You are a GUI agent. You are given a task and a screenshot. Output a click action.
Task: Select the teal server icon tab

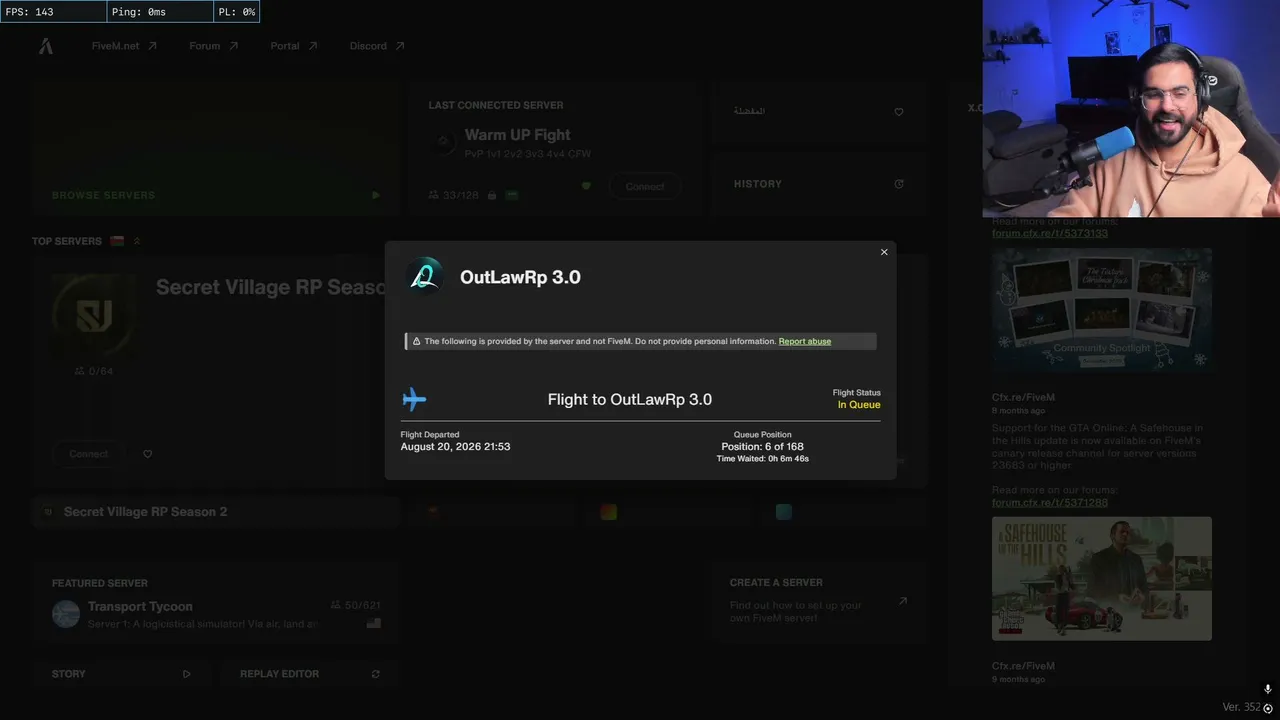click(x=784, y=512)
